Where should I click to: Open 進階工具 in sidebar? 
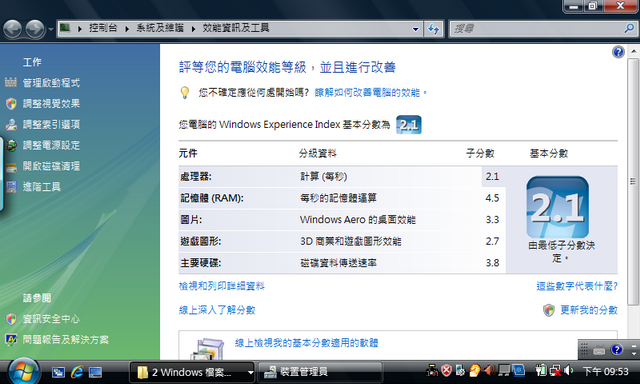tap(41, 187)
